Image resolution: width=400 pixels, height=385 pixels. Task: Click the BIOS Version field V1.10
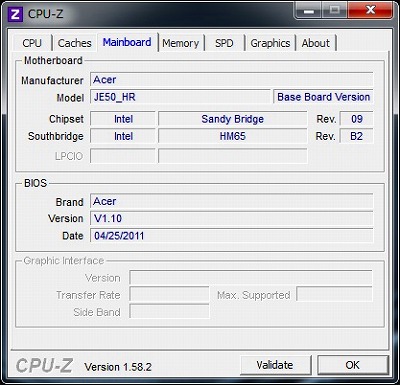[x=231, y=219]
